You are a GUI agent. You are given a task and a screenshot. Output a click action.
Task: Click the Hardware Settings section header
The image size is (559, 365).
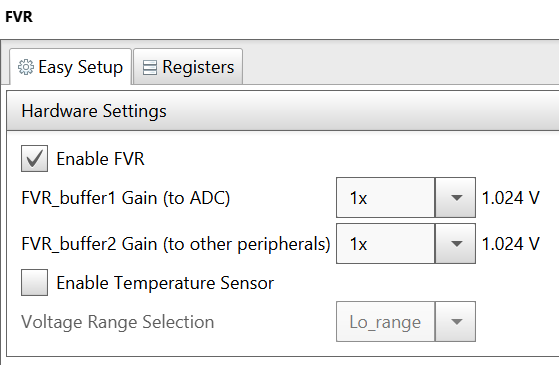[x=283, y=110]
